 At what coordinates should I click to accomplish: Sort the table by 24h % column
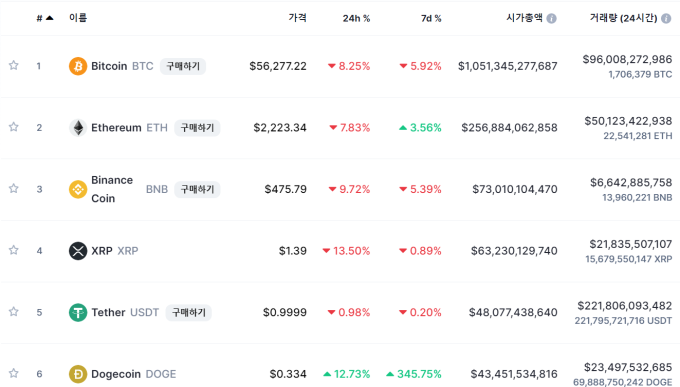tap(356, 18)
